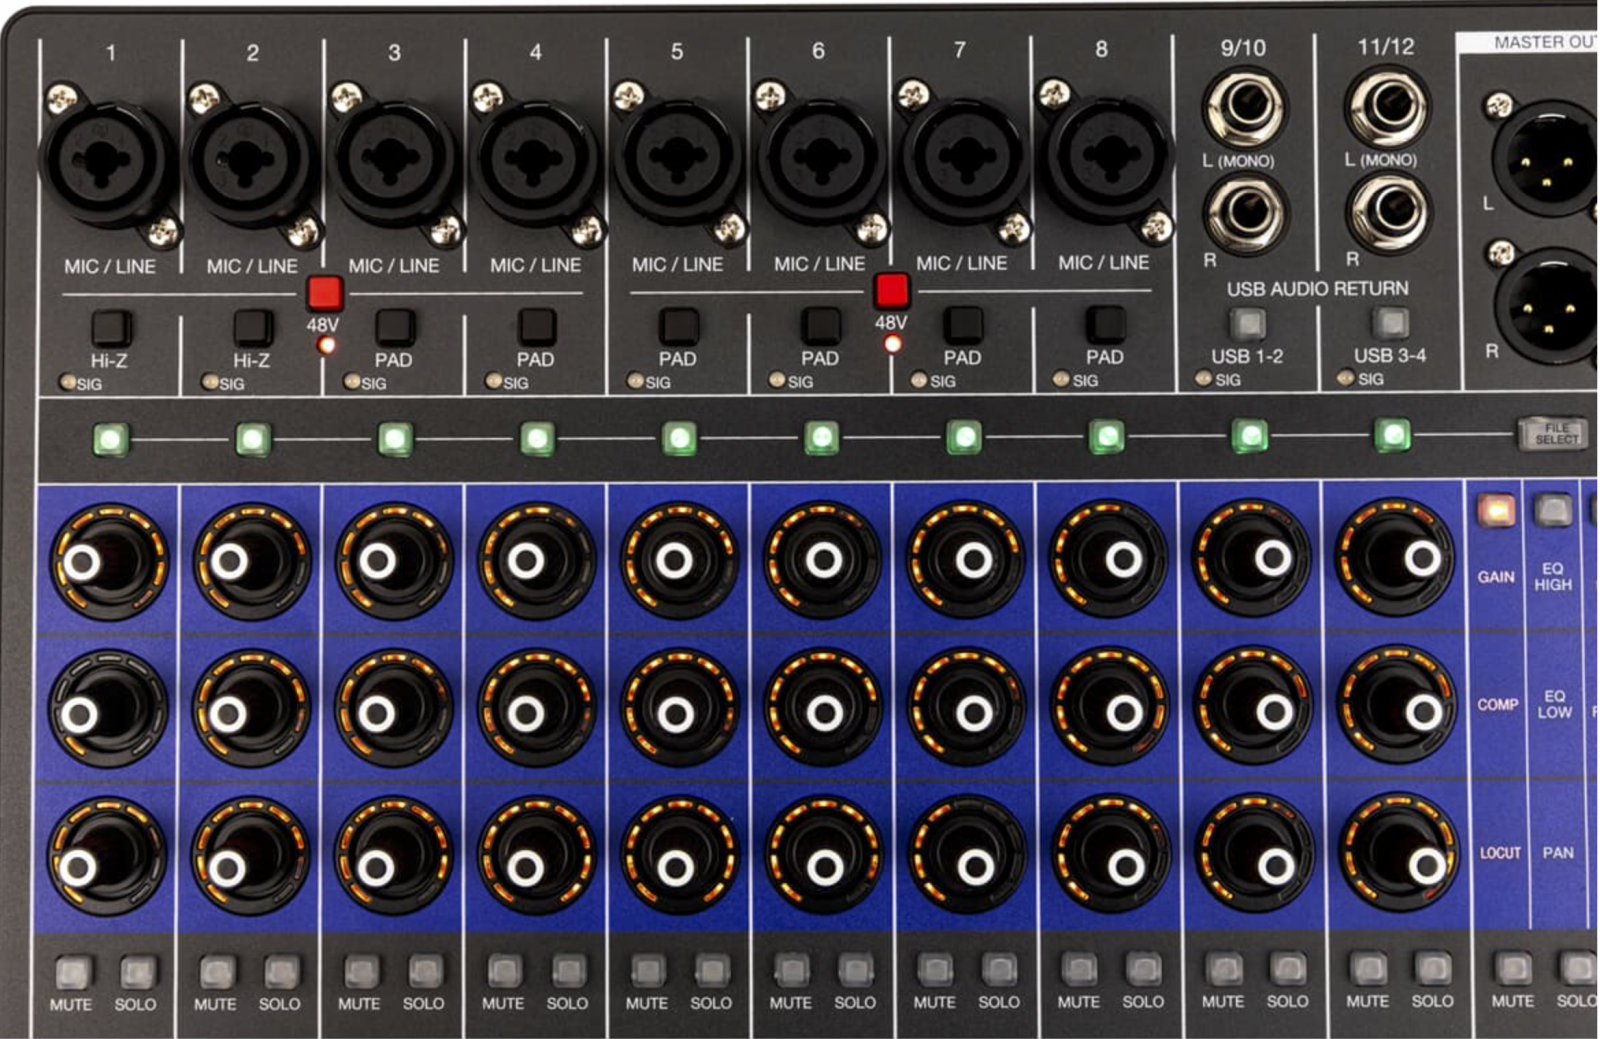The width and height of the screenshot is (1600, 1039).
Task: Toggle the PAD switch on channel 3
Action: point(395,327)
